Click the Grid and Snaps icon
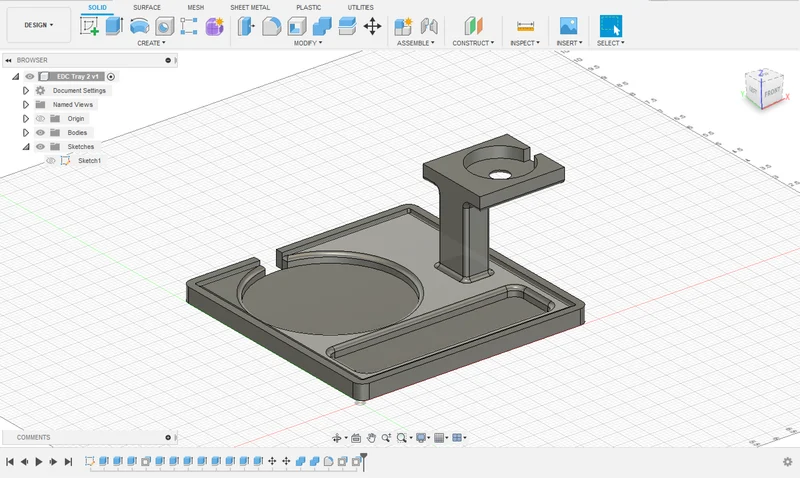The height and width of the screenshot is (478, 800). point(439,438)
